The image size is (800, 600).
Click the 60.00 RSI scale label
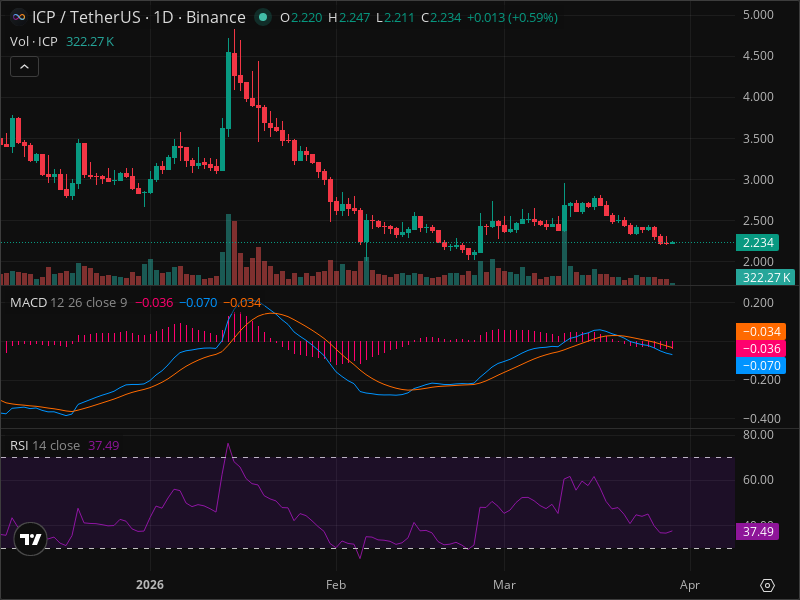pos(758,480)
